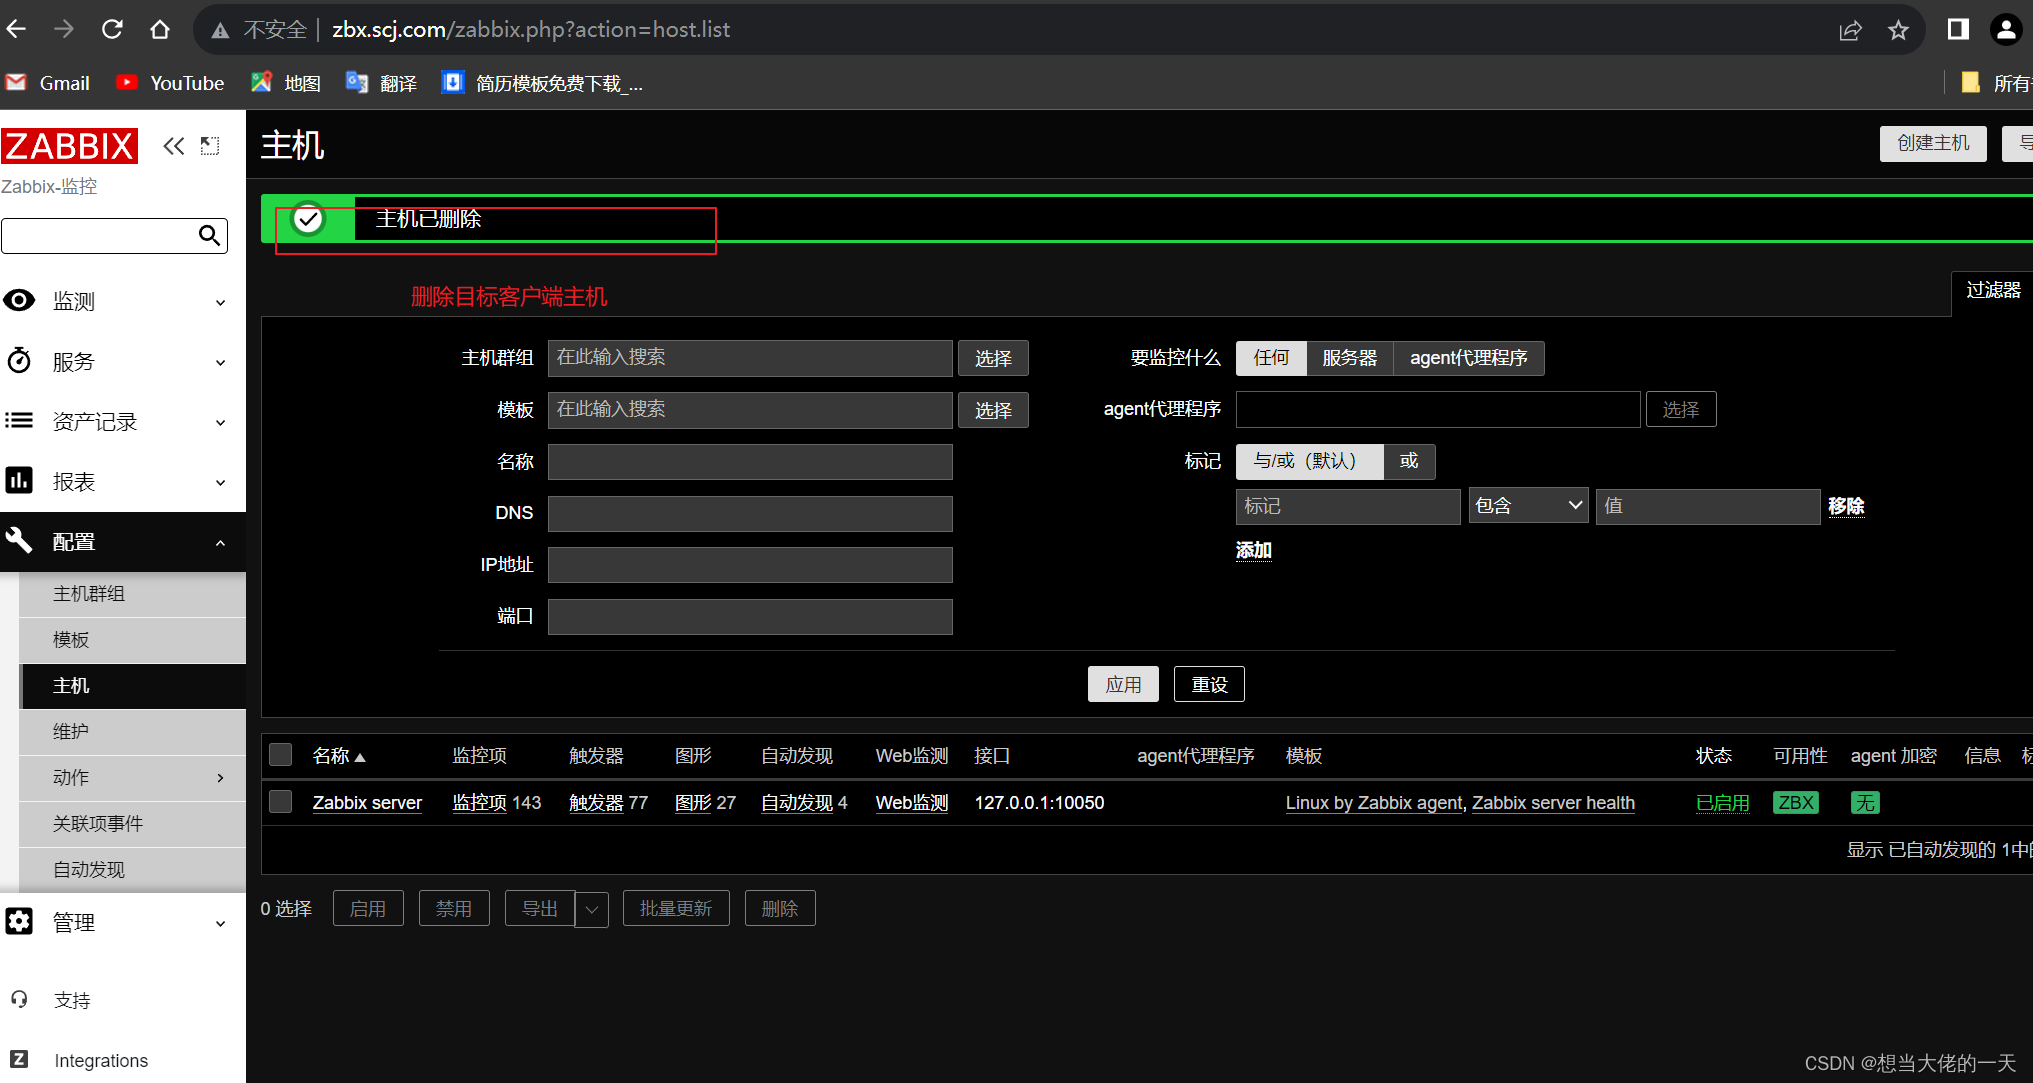Click the headset icon for 支持
Screen dimensions: 2033x1083
[x=19, y=999]
